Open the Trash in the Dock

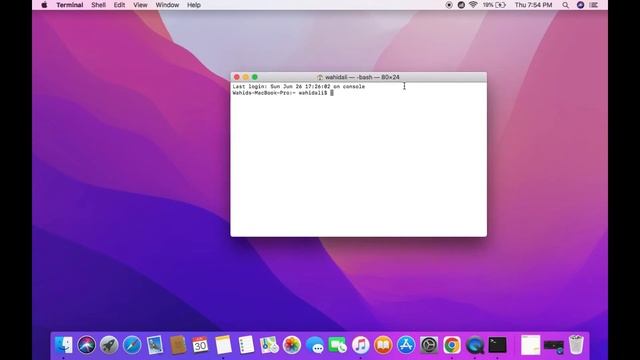click(x=576, y=345)
